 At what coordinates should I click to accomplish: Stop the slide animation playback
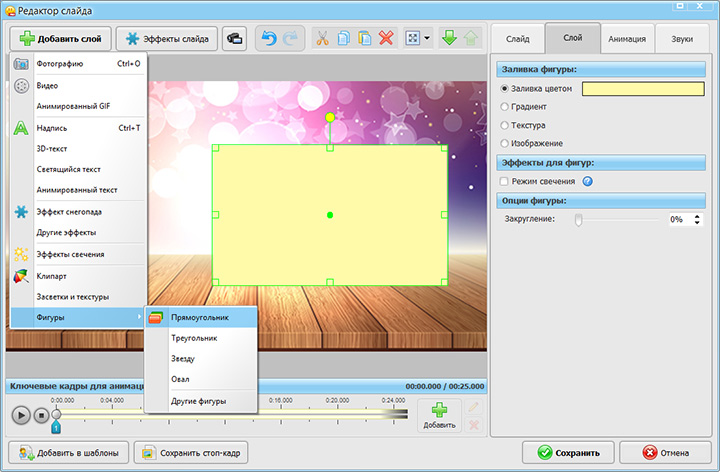pyautogui.click(x=41, y=416)
